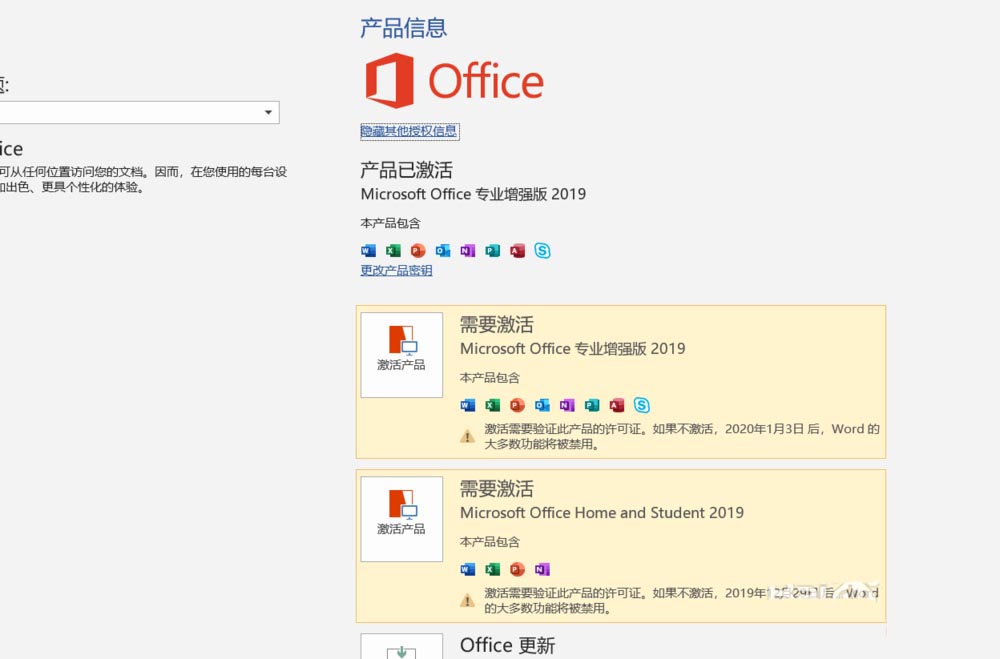Click PowerPoint icon under the activated product

pyautogui.click(x=418, y=251)
